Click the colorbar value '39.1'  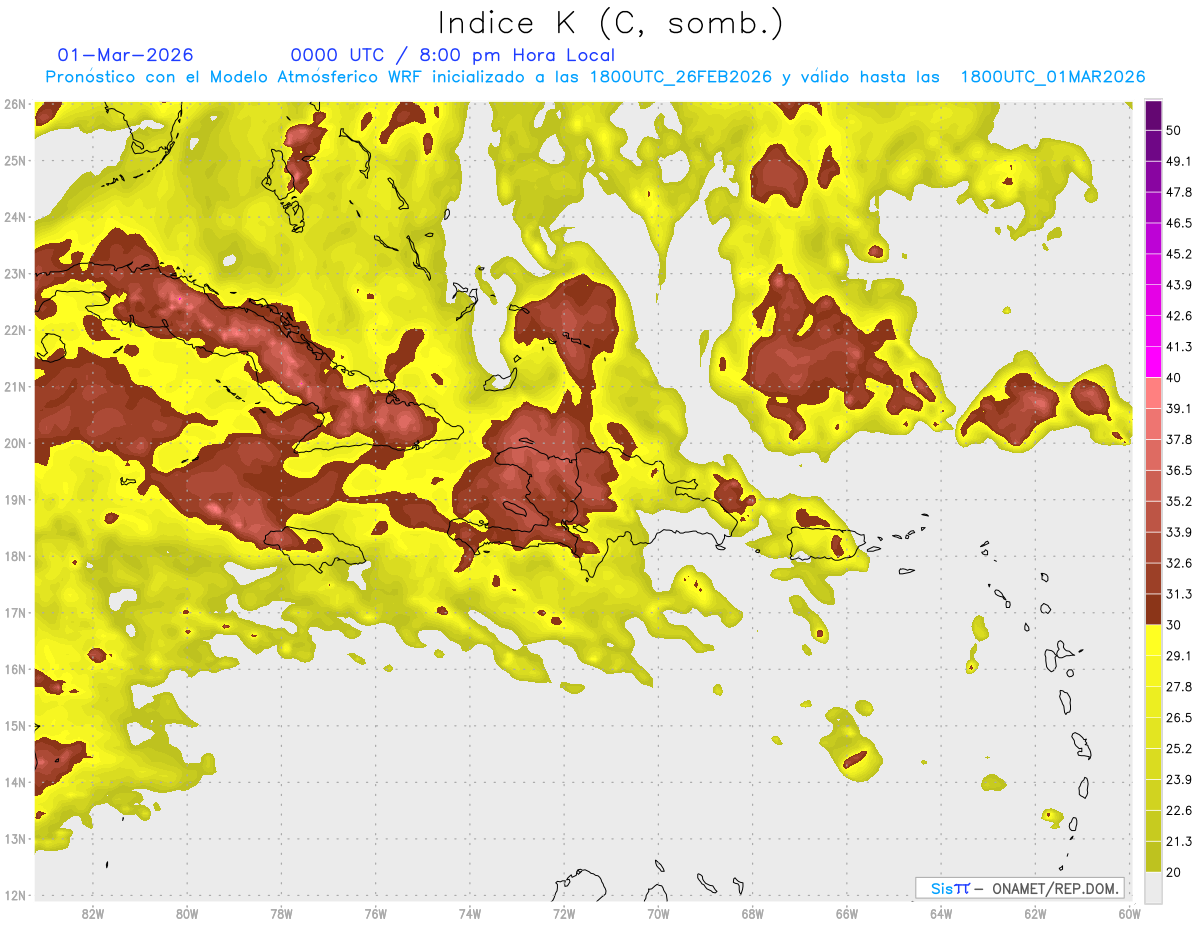pyautogui.click(x=1179, y=408)
